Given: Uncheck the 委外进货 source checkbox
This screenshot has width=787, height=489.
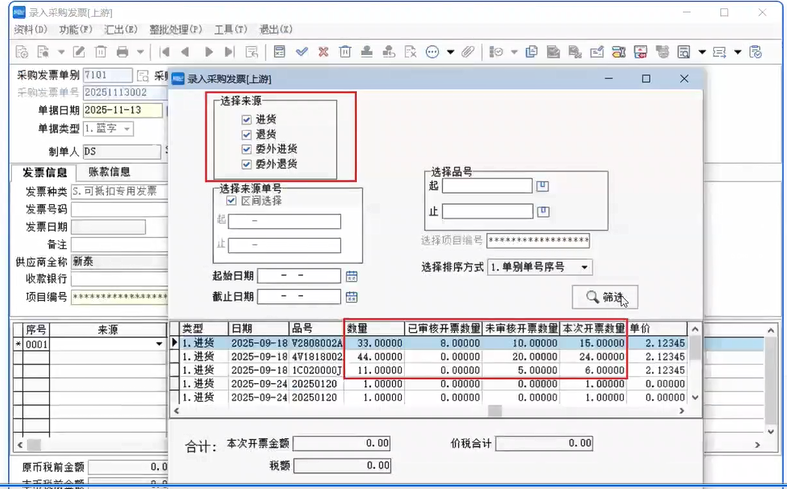Looking at the screenshot, I should tap(246, 149).
